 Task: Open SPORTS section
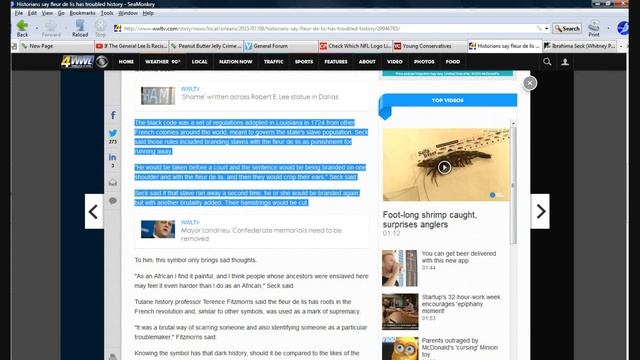[x=304, y=62]
